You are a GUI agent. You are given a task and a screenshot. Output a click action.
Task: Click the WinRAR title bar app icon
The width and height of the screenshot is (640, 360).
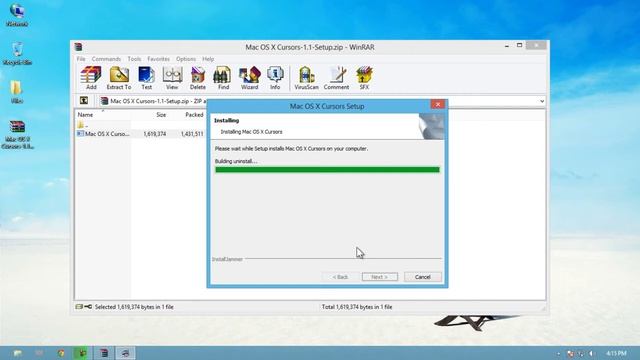(x=78, y=47)
